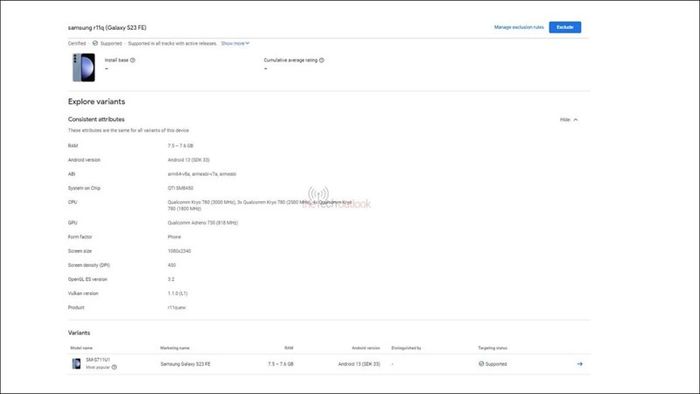Click the 3.2 OpenGL ES version value
This screenshot has width=700, height=394.
pyautogui.click(x=171, y=279)
